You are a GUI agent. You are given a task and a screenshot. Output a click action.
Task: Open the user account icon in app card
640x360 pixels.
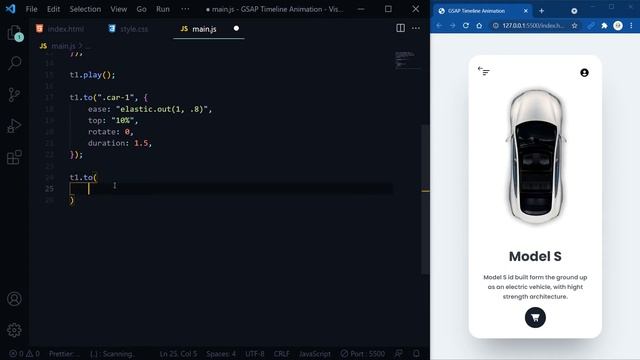584,73
